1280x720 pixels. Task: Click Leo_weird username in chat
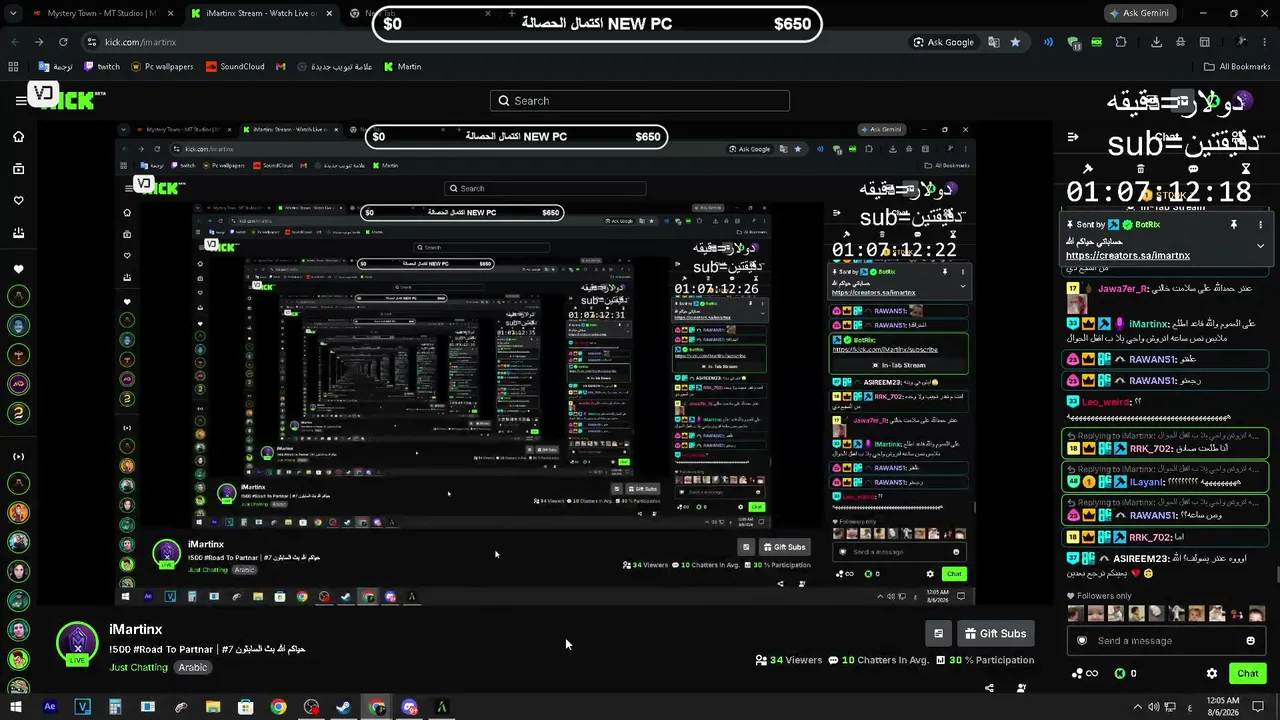(1104, 402)
